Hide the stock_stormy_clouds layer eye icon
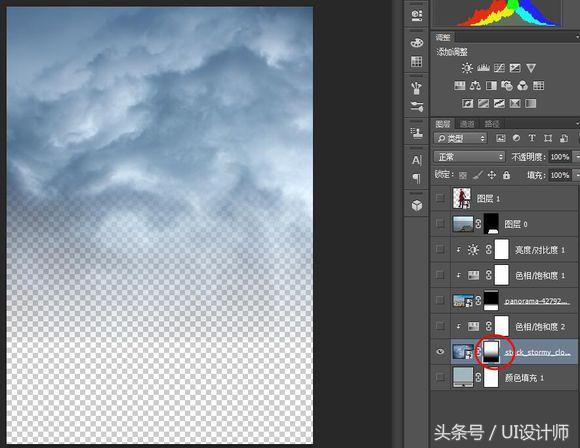This screenshot has width=580, height=448. tap(440, 352)
